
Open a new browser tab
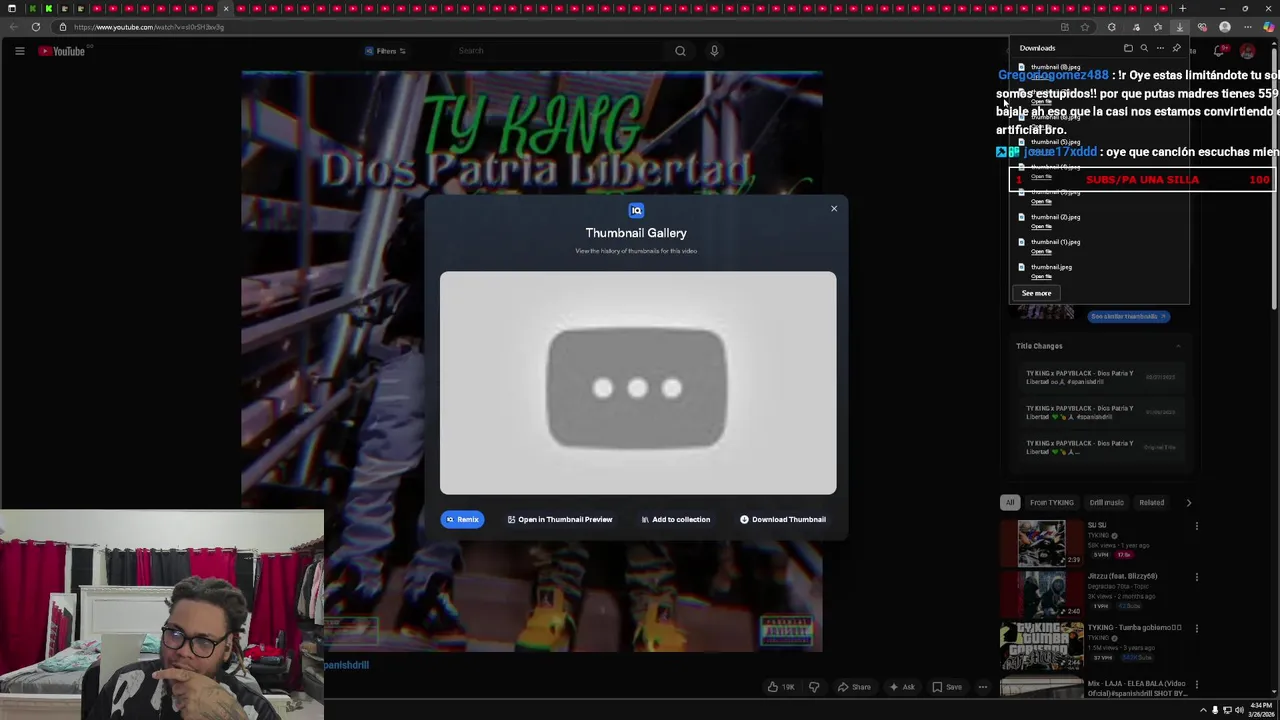1182,9
